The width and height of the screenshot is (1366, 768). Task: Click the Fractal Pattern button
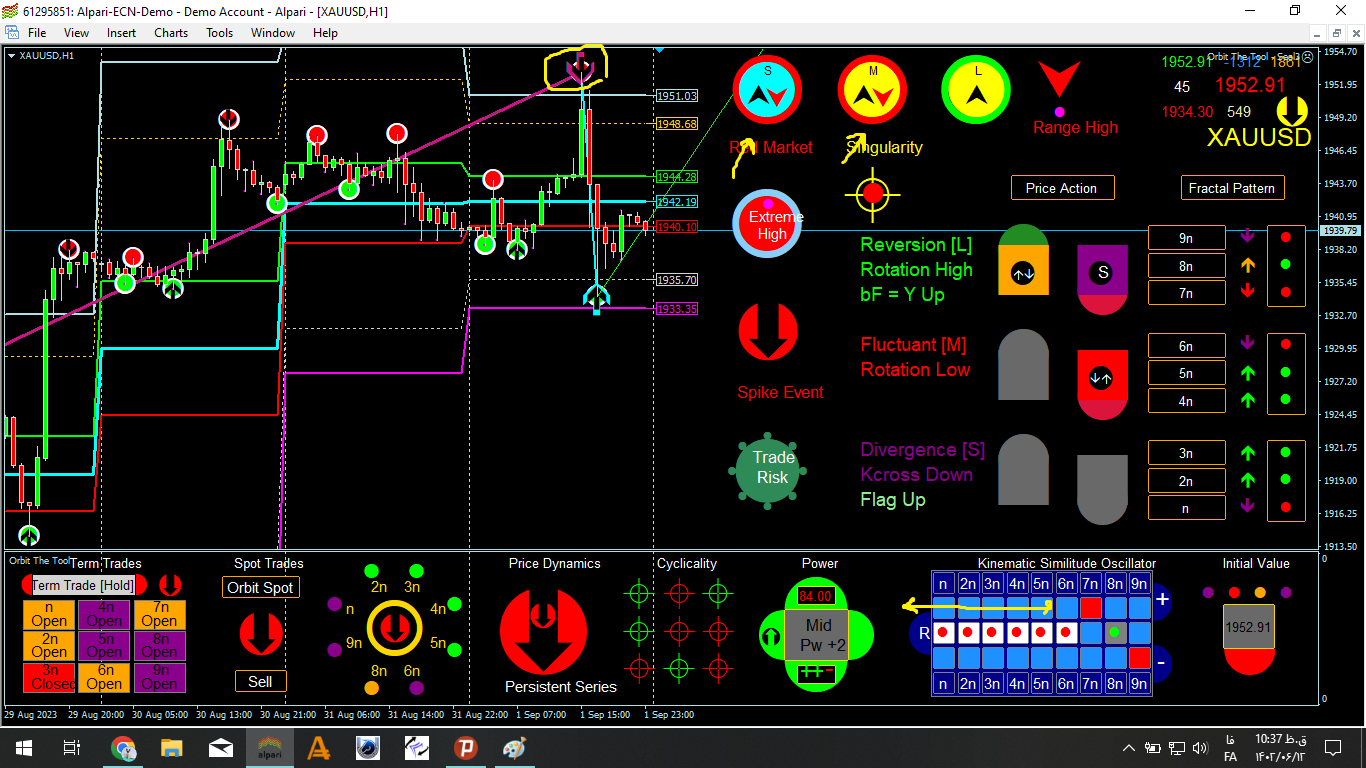tap(1232, 188)
